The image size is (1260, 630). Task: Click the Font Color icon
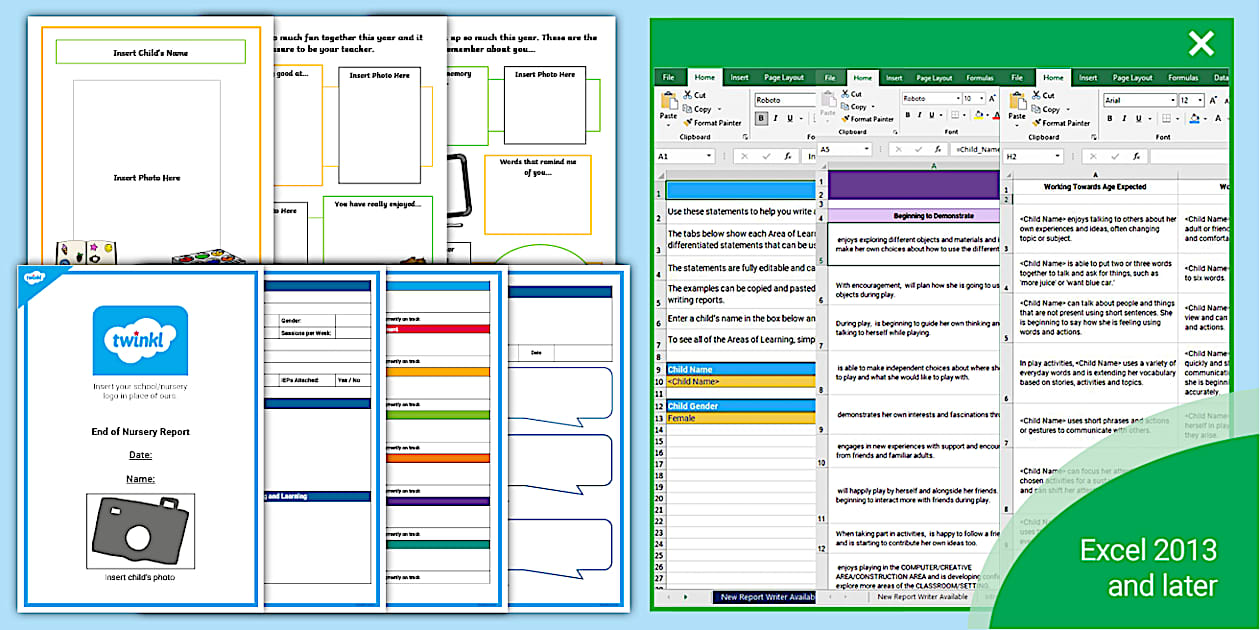click(1218, 118)
